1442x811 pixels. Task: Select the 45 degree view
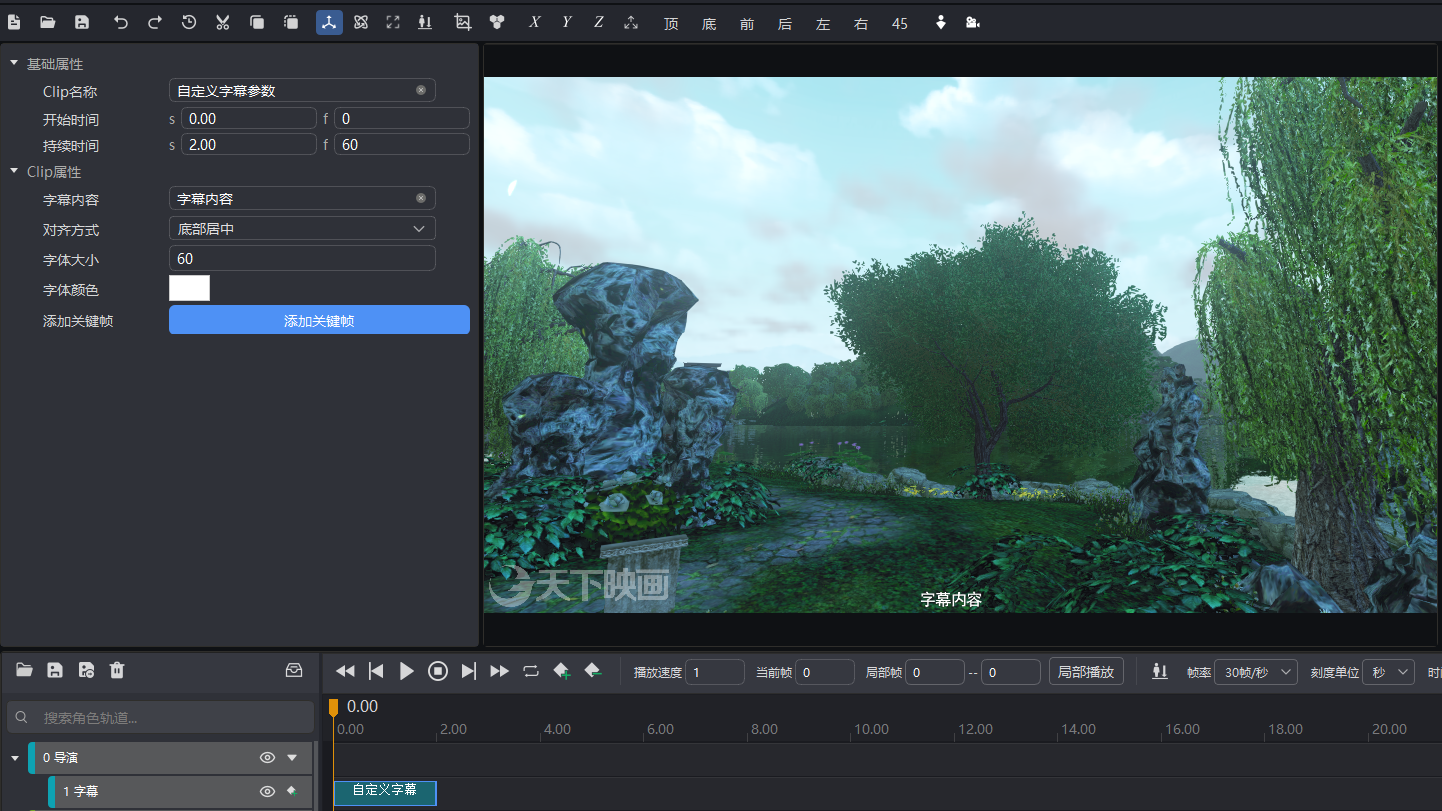[x=900, y=23]
